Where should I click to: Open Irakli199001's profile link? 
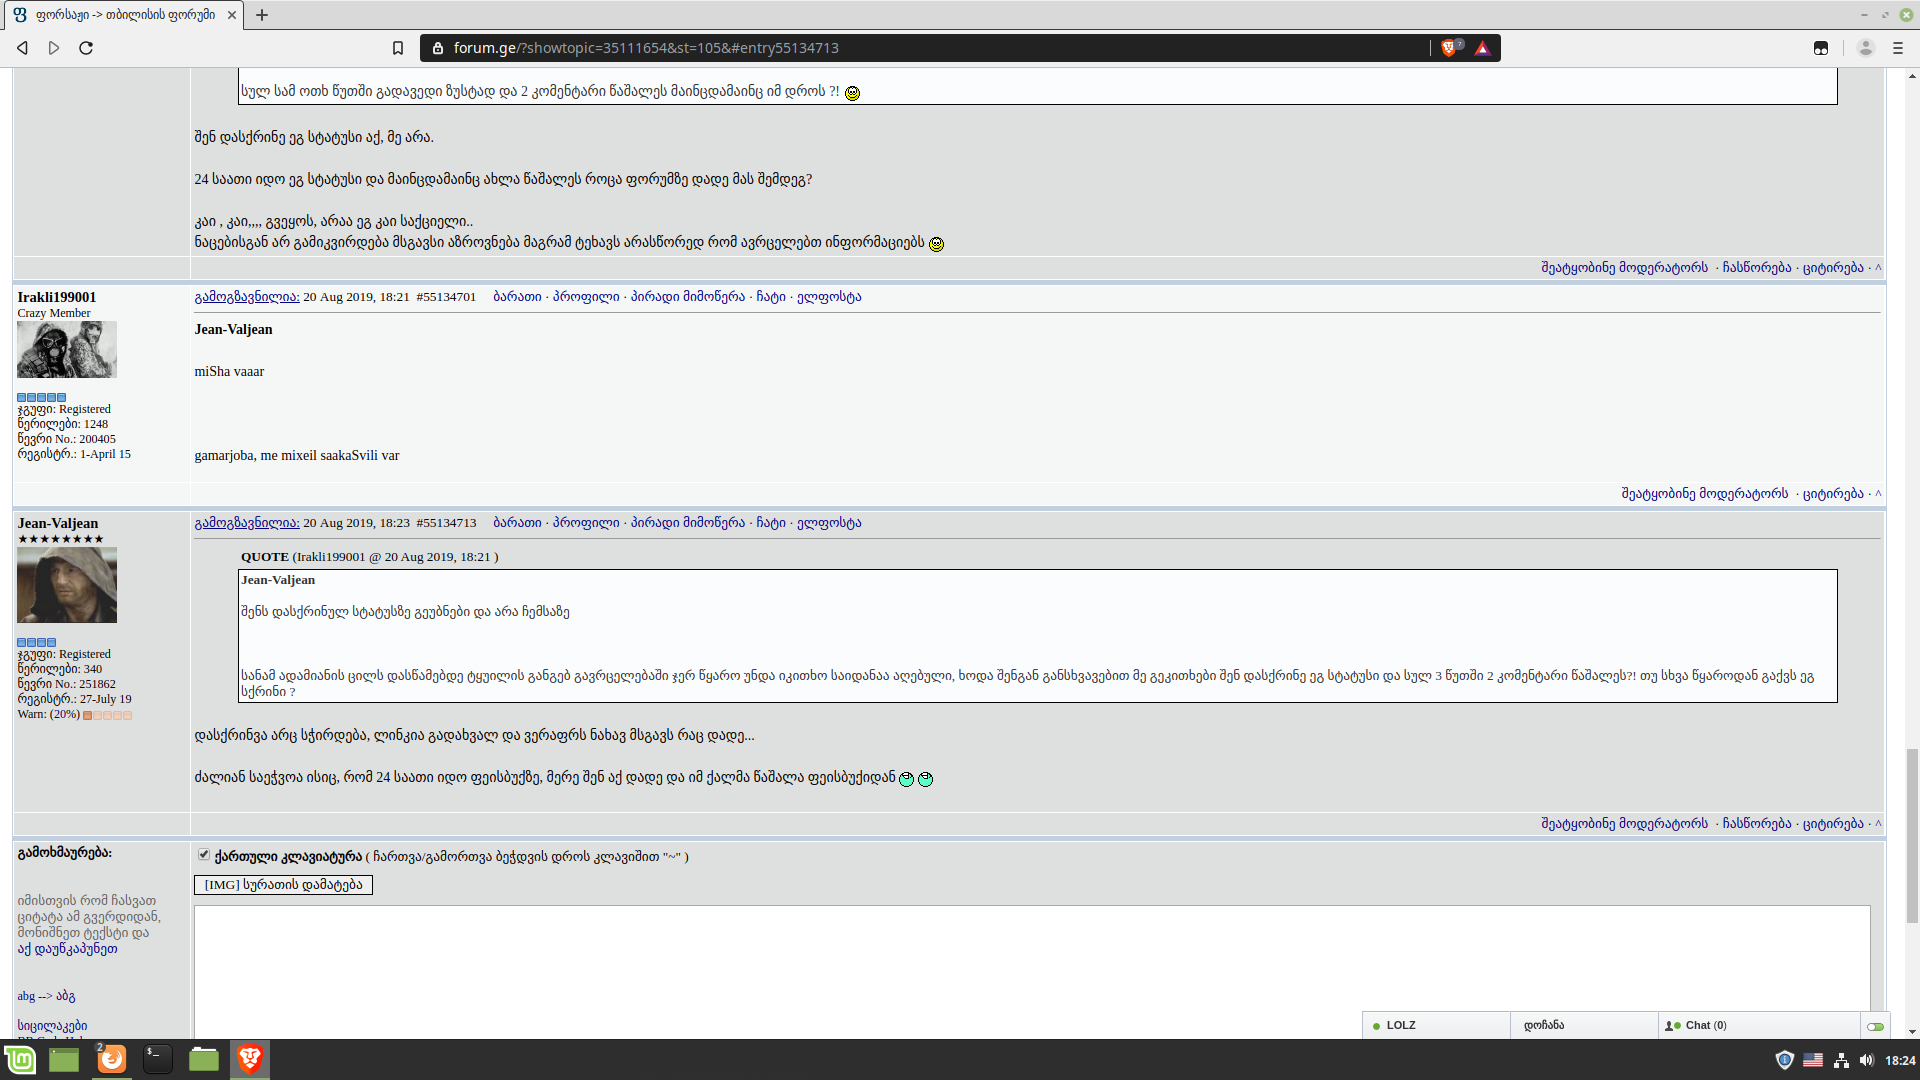tap(585, 297)
